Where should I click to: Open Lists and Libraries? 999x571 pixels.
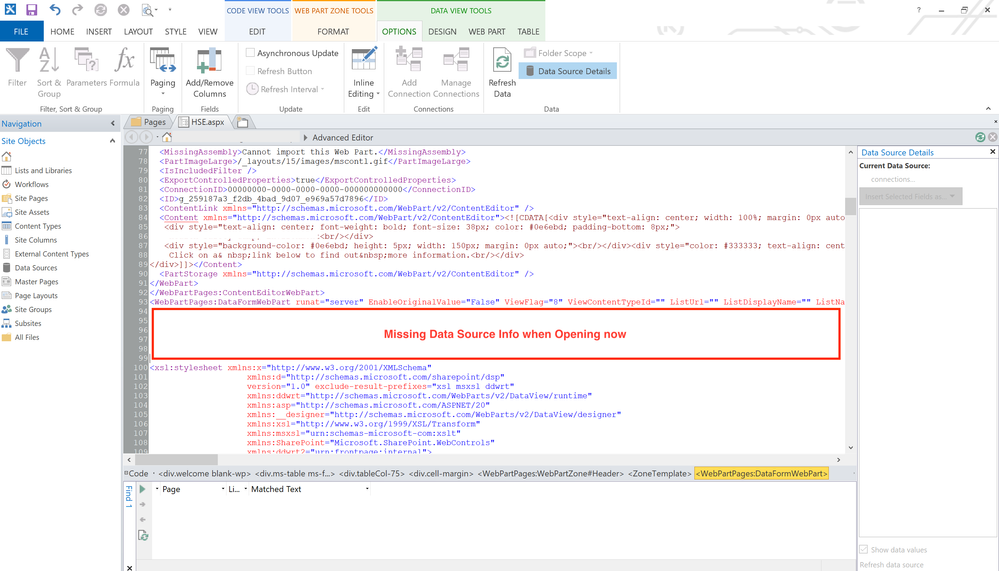click(x=37, y=170)
